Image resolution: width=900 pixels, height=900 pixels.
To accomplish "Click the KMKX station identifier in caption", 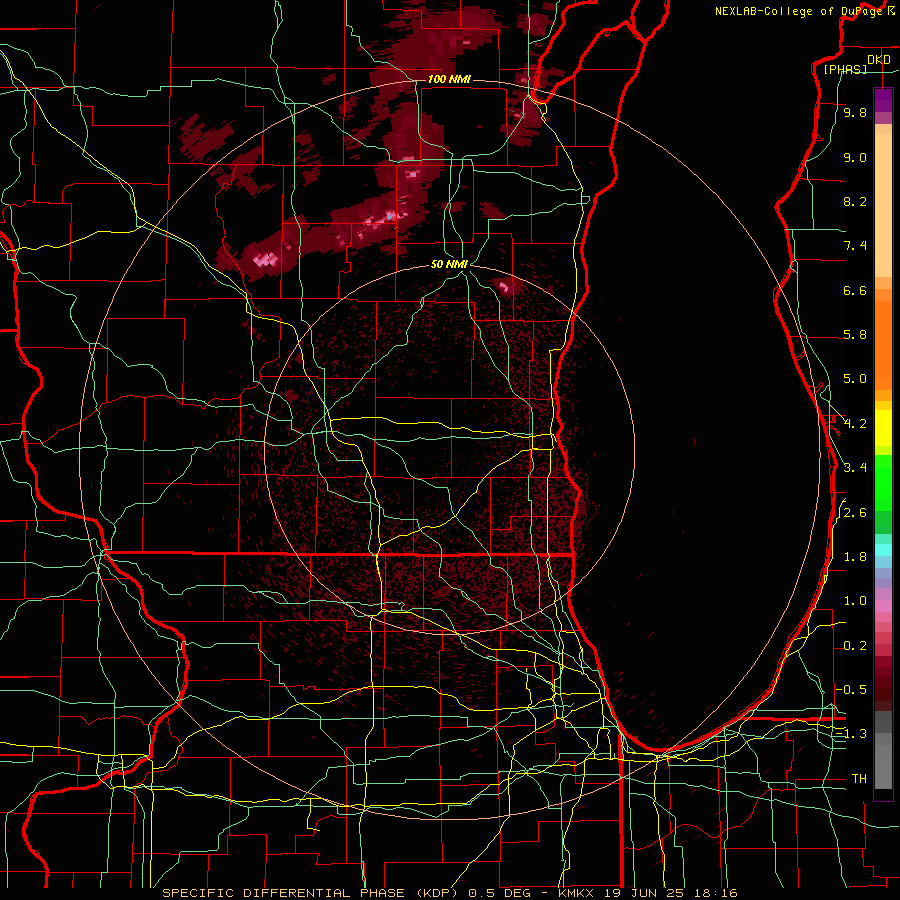I will 577,893.
